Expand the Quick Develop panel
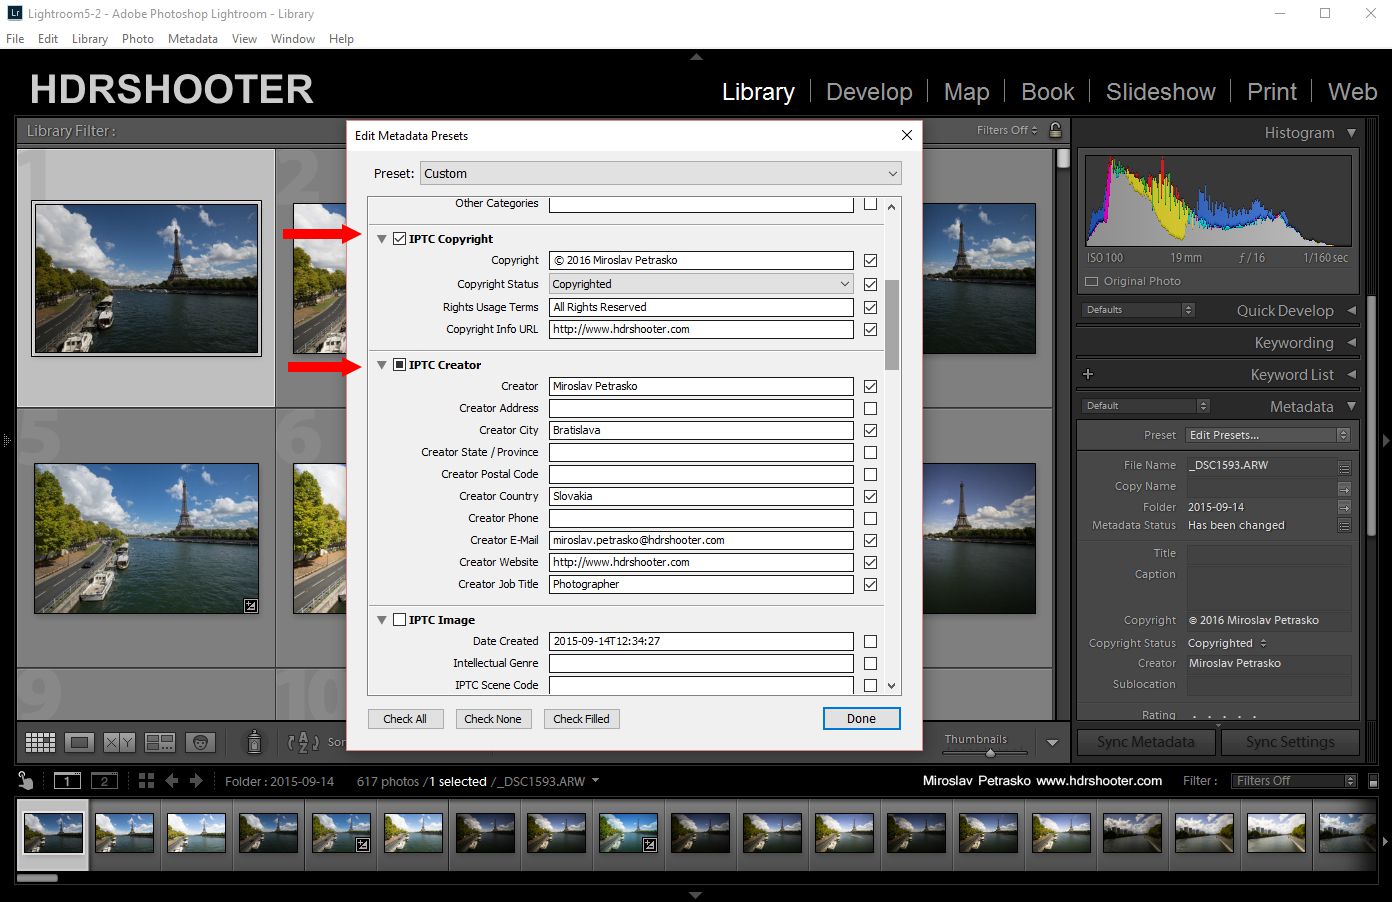The image size is (1392, 902). 1351,310
